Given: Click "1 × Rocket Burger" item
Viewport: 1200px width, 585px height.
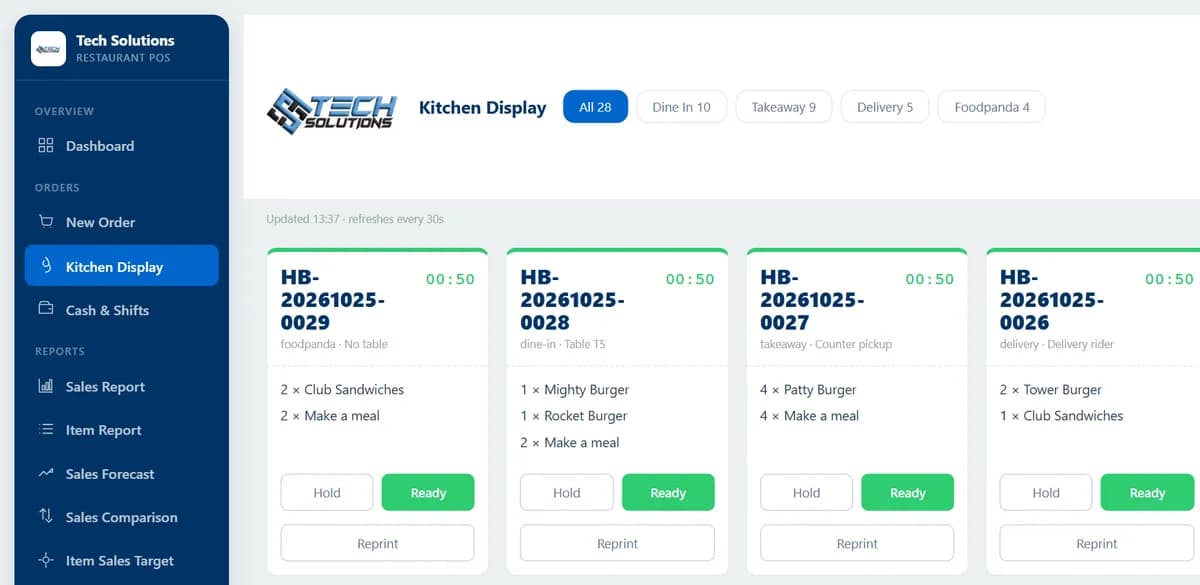Looking at the screenshot, I should [574, 416].
